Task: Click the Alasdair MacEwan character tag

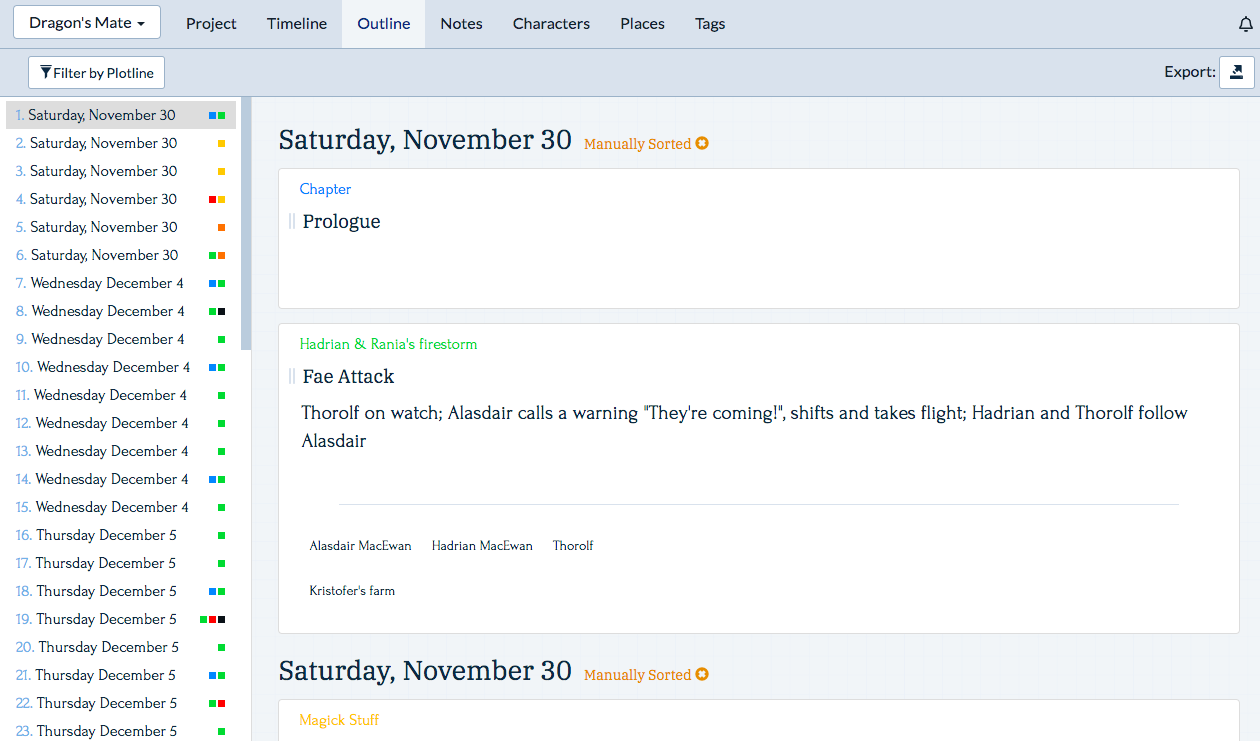Action: (360, 546)
